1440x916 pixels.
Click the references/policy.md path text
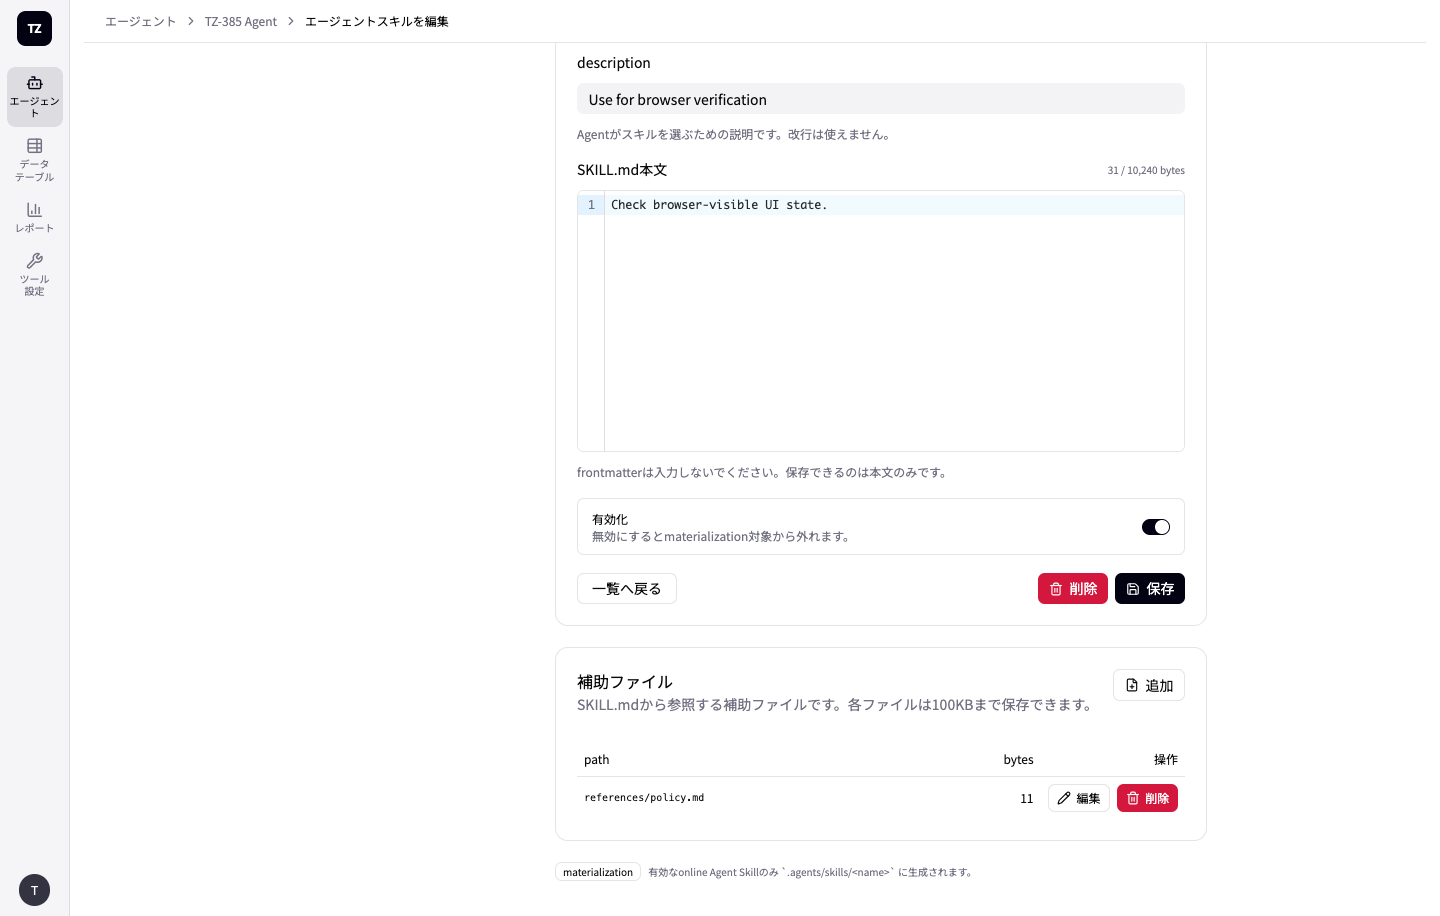(x=644, y=798)
